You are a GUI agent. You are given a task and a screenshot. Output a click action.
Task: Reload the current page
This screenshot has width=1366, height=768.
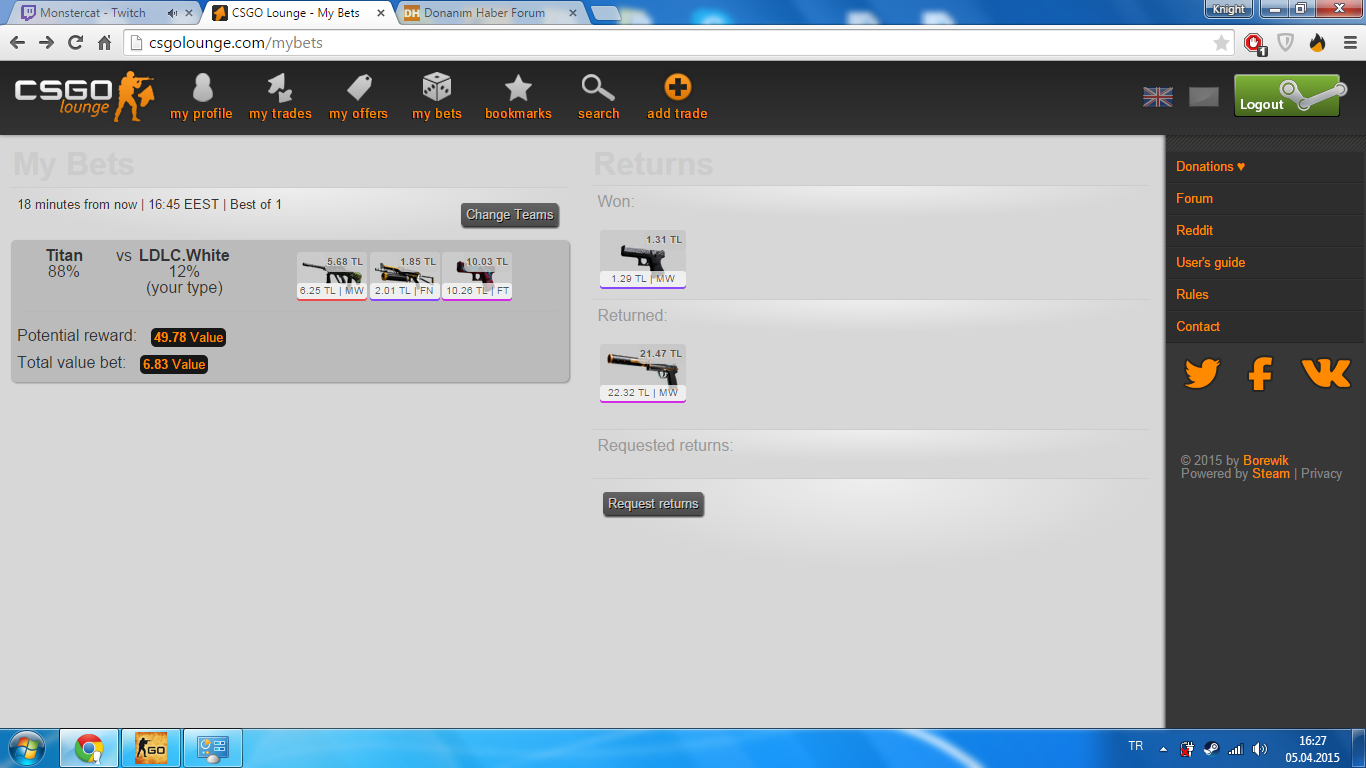click(75, 43)
